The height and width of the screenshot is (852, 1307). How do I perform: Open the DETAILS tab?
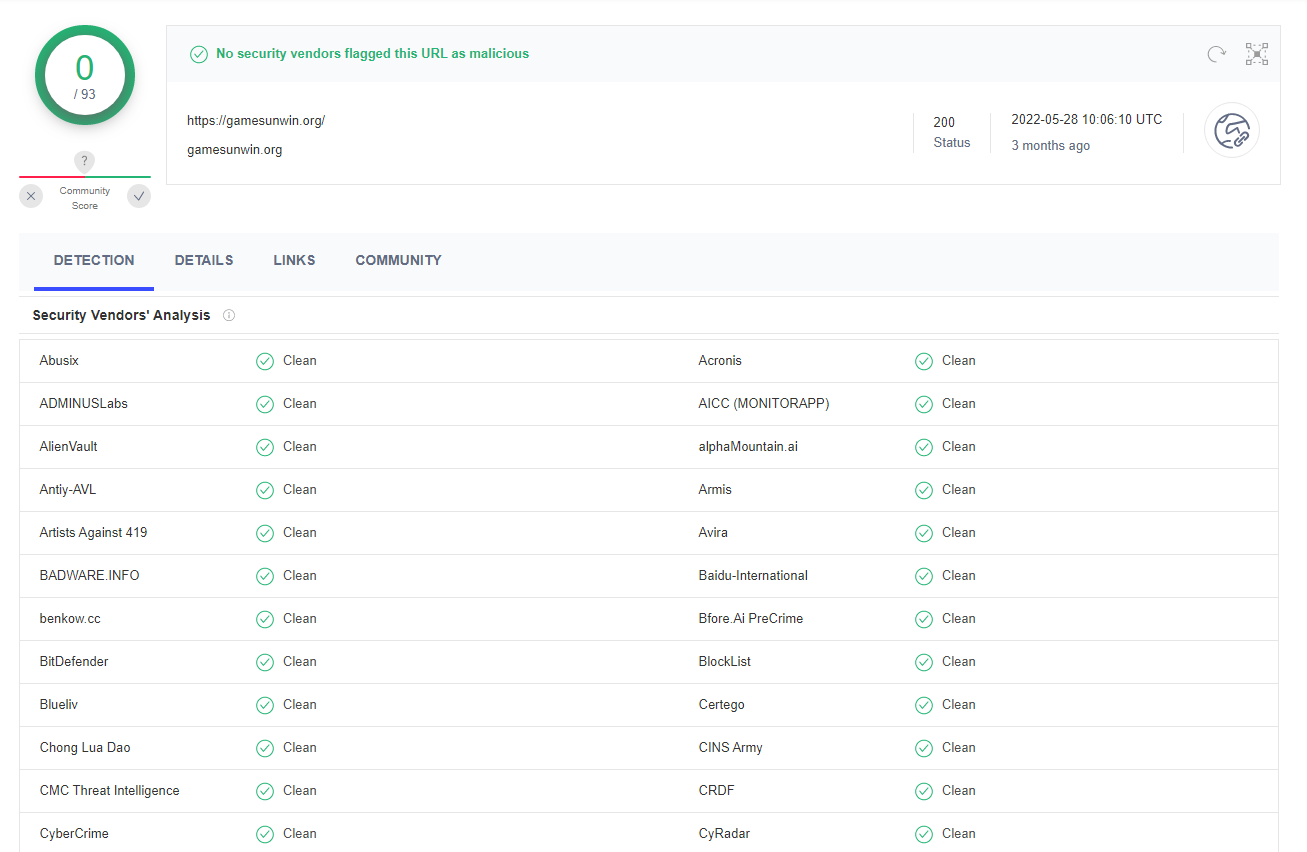pyautogui.click(x=204, y=260)
